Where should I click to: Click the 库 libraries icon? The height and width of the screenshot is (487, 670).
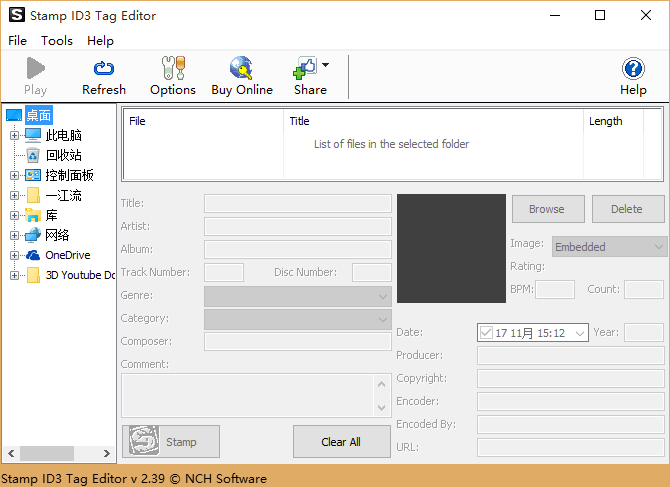pyautogui.click(x=33, y=215)
